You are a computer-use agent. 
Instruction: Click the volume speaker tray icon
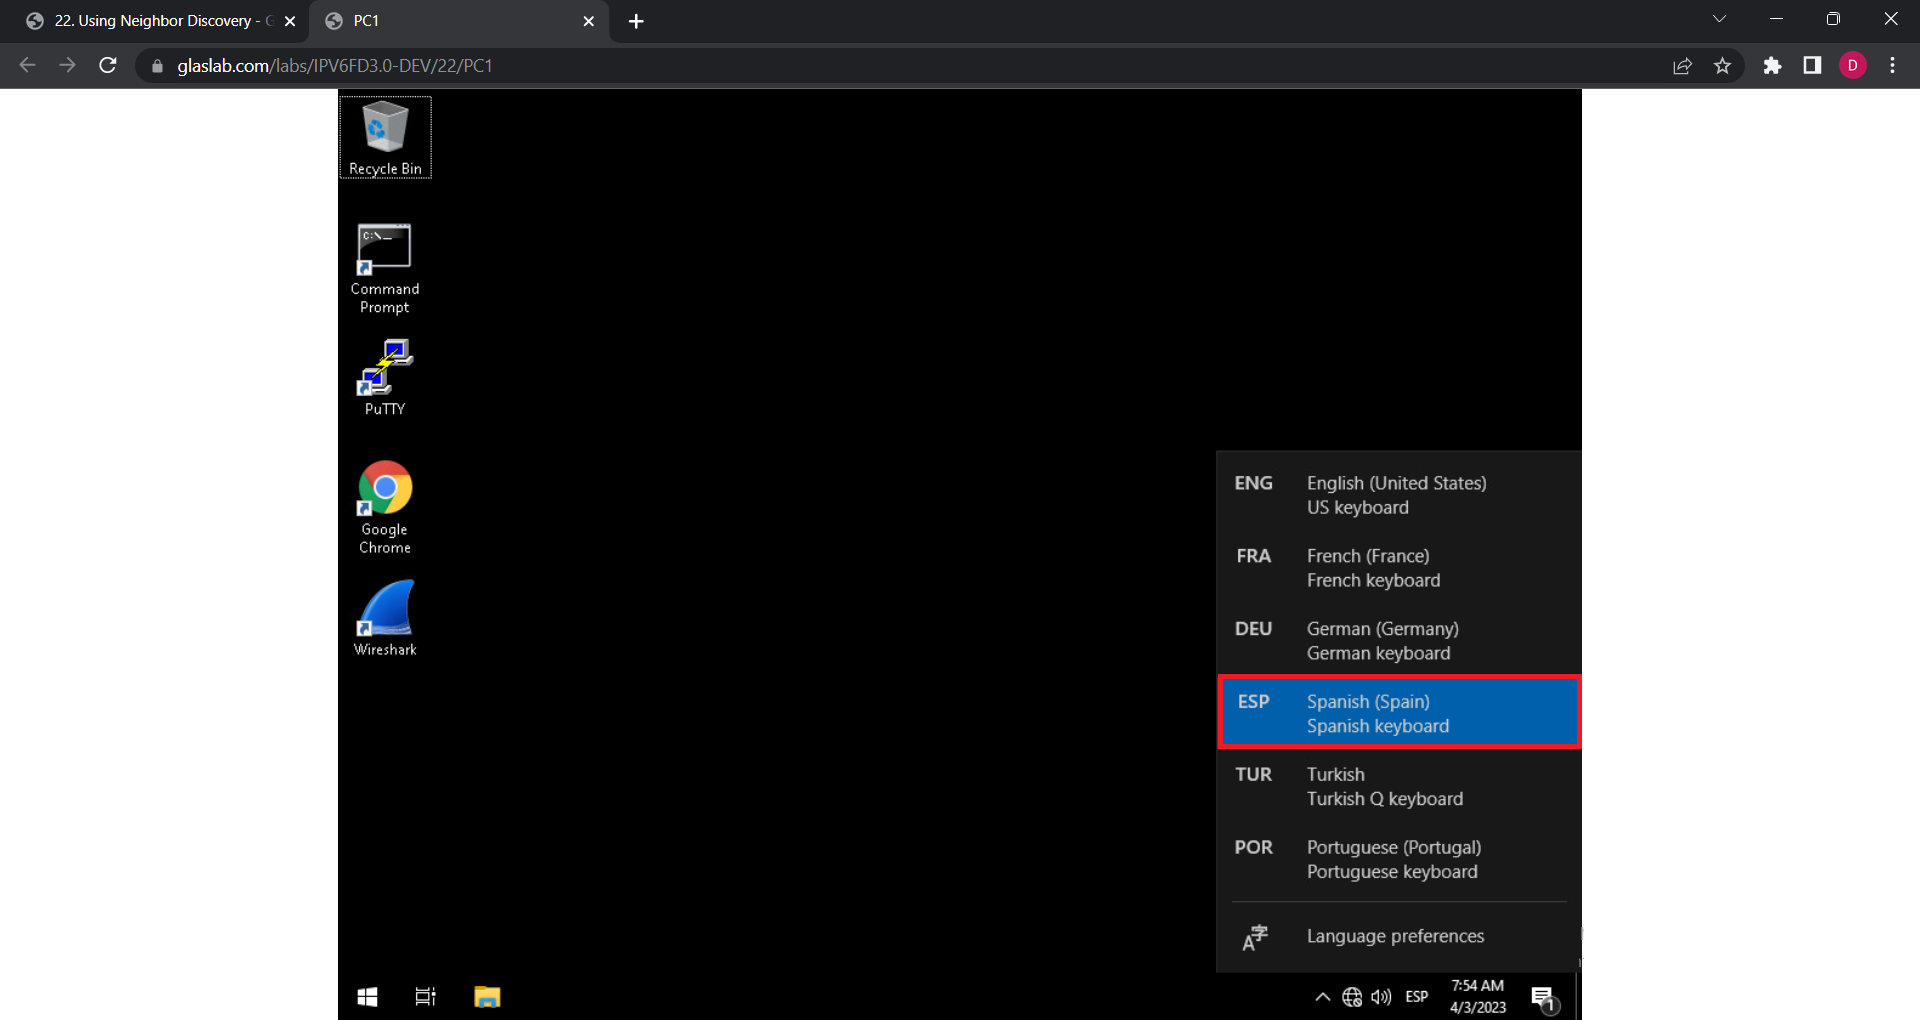(x=1381, y=997)
